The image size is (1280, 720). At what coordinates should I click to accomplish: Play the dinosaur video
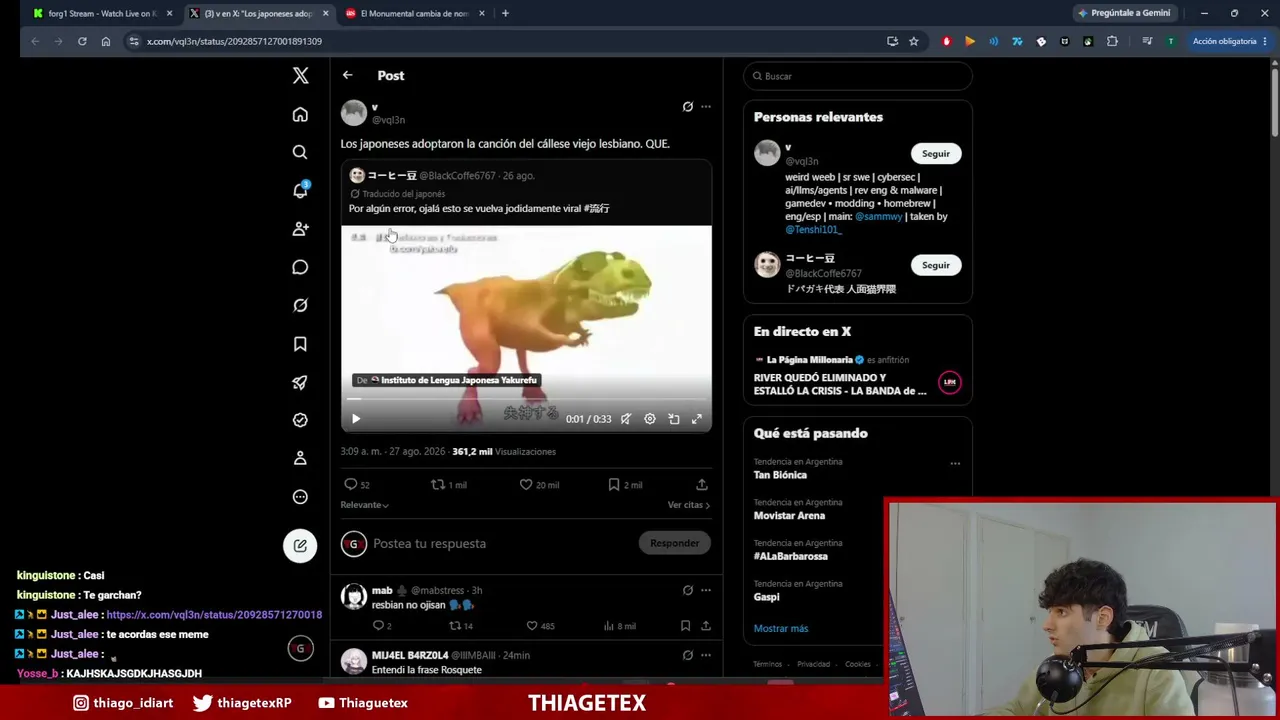pos(356,419)
